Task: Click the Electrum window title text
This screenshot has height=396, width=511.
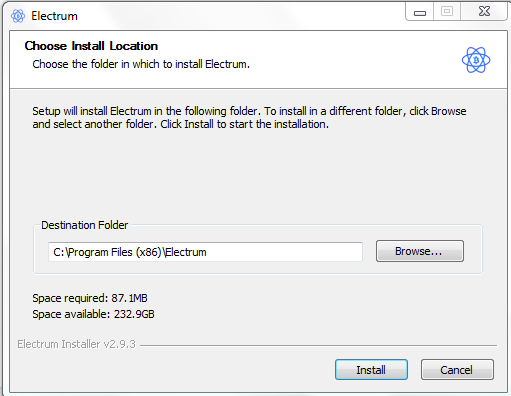Action: click(x=54, y=16)
